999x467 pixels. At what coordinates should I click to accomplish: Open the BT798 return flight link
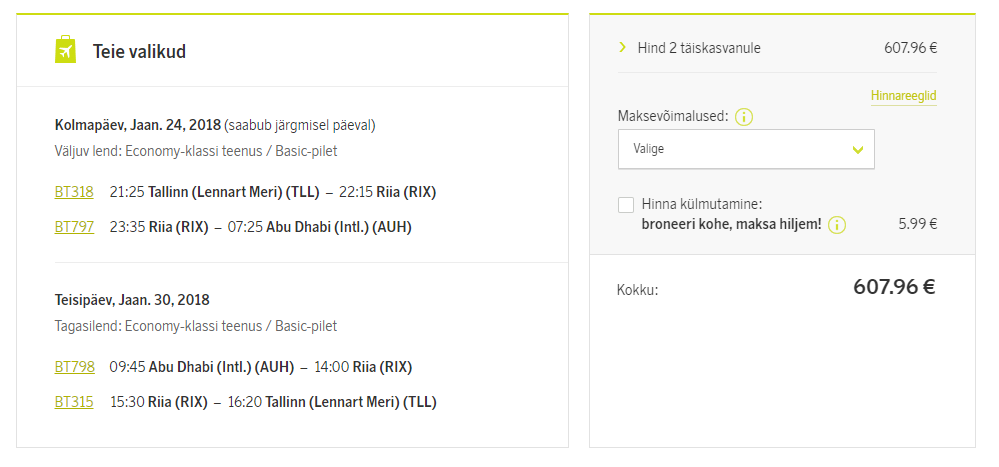coord(74,367)
